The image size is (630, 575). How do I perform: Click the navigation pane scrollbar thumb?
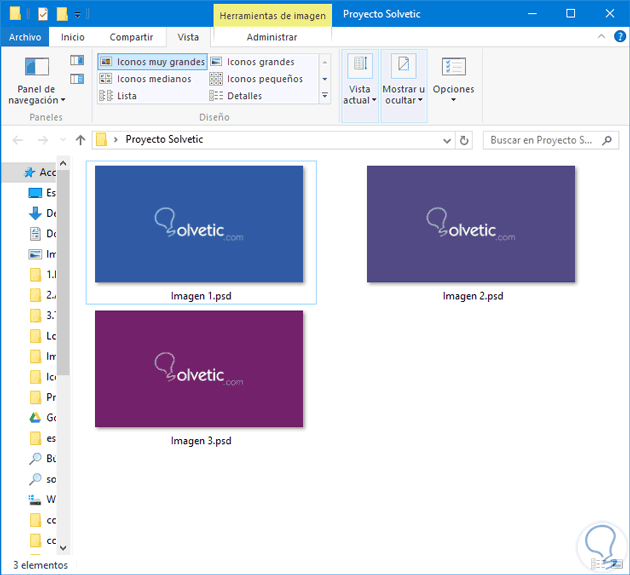point(63,272)
